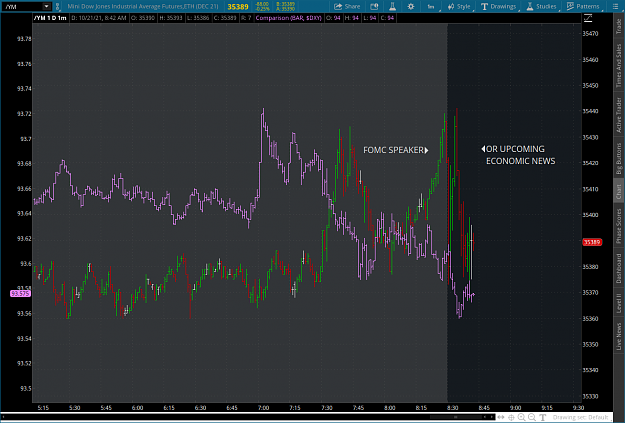Click the 7:00 time axis label
This screenshot has width=625, height=423.
pyautogui.click(x=263, y=408)
